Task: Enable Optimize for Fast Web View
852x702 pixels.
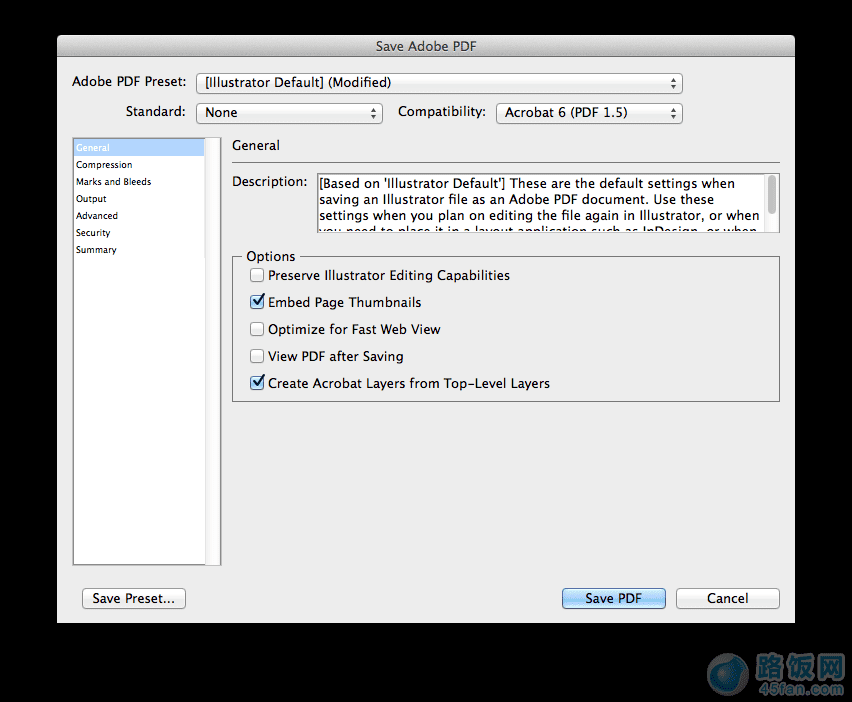Action: tap(257, 329)
